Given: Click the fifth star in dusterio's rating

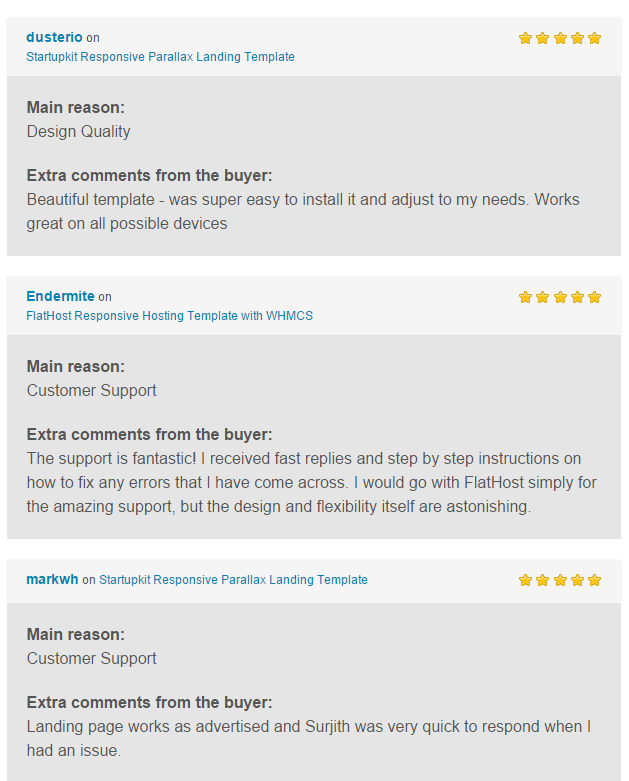Looking at the screenshot, I should tap(594, 38).
